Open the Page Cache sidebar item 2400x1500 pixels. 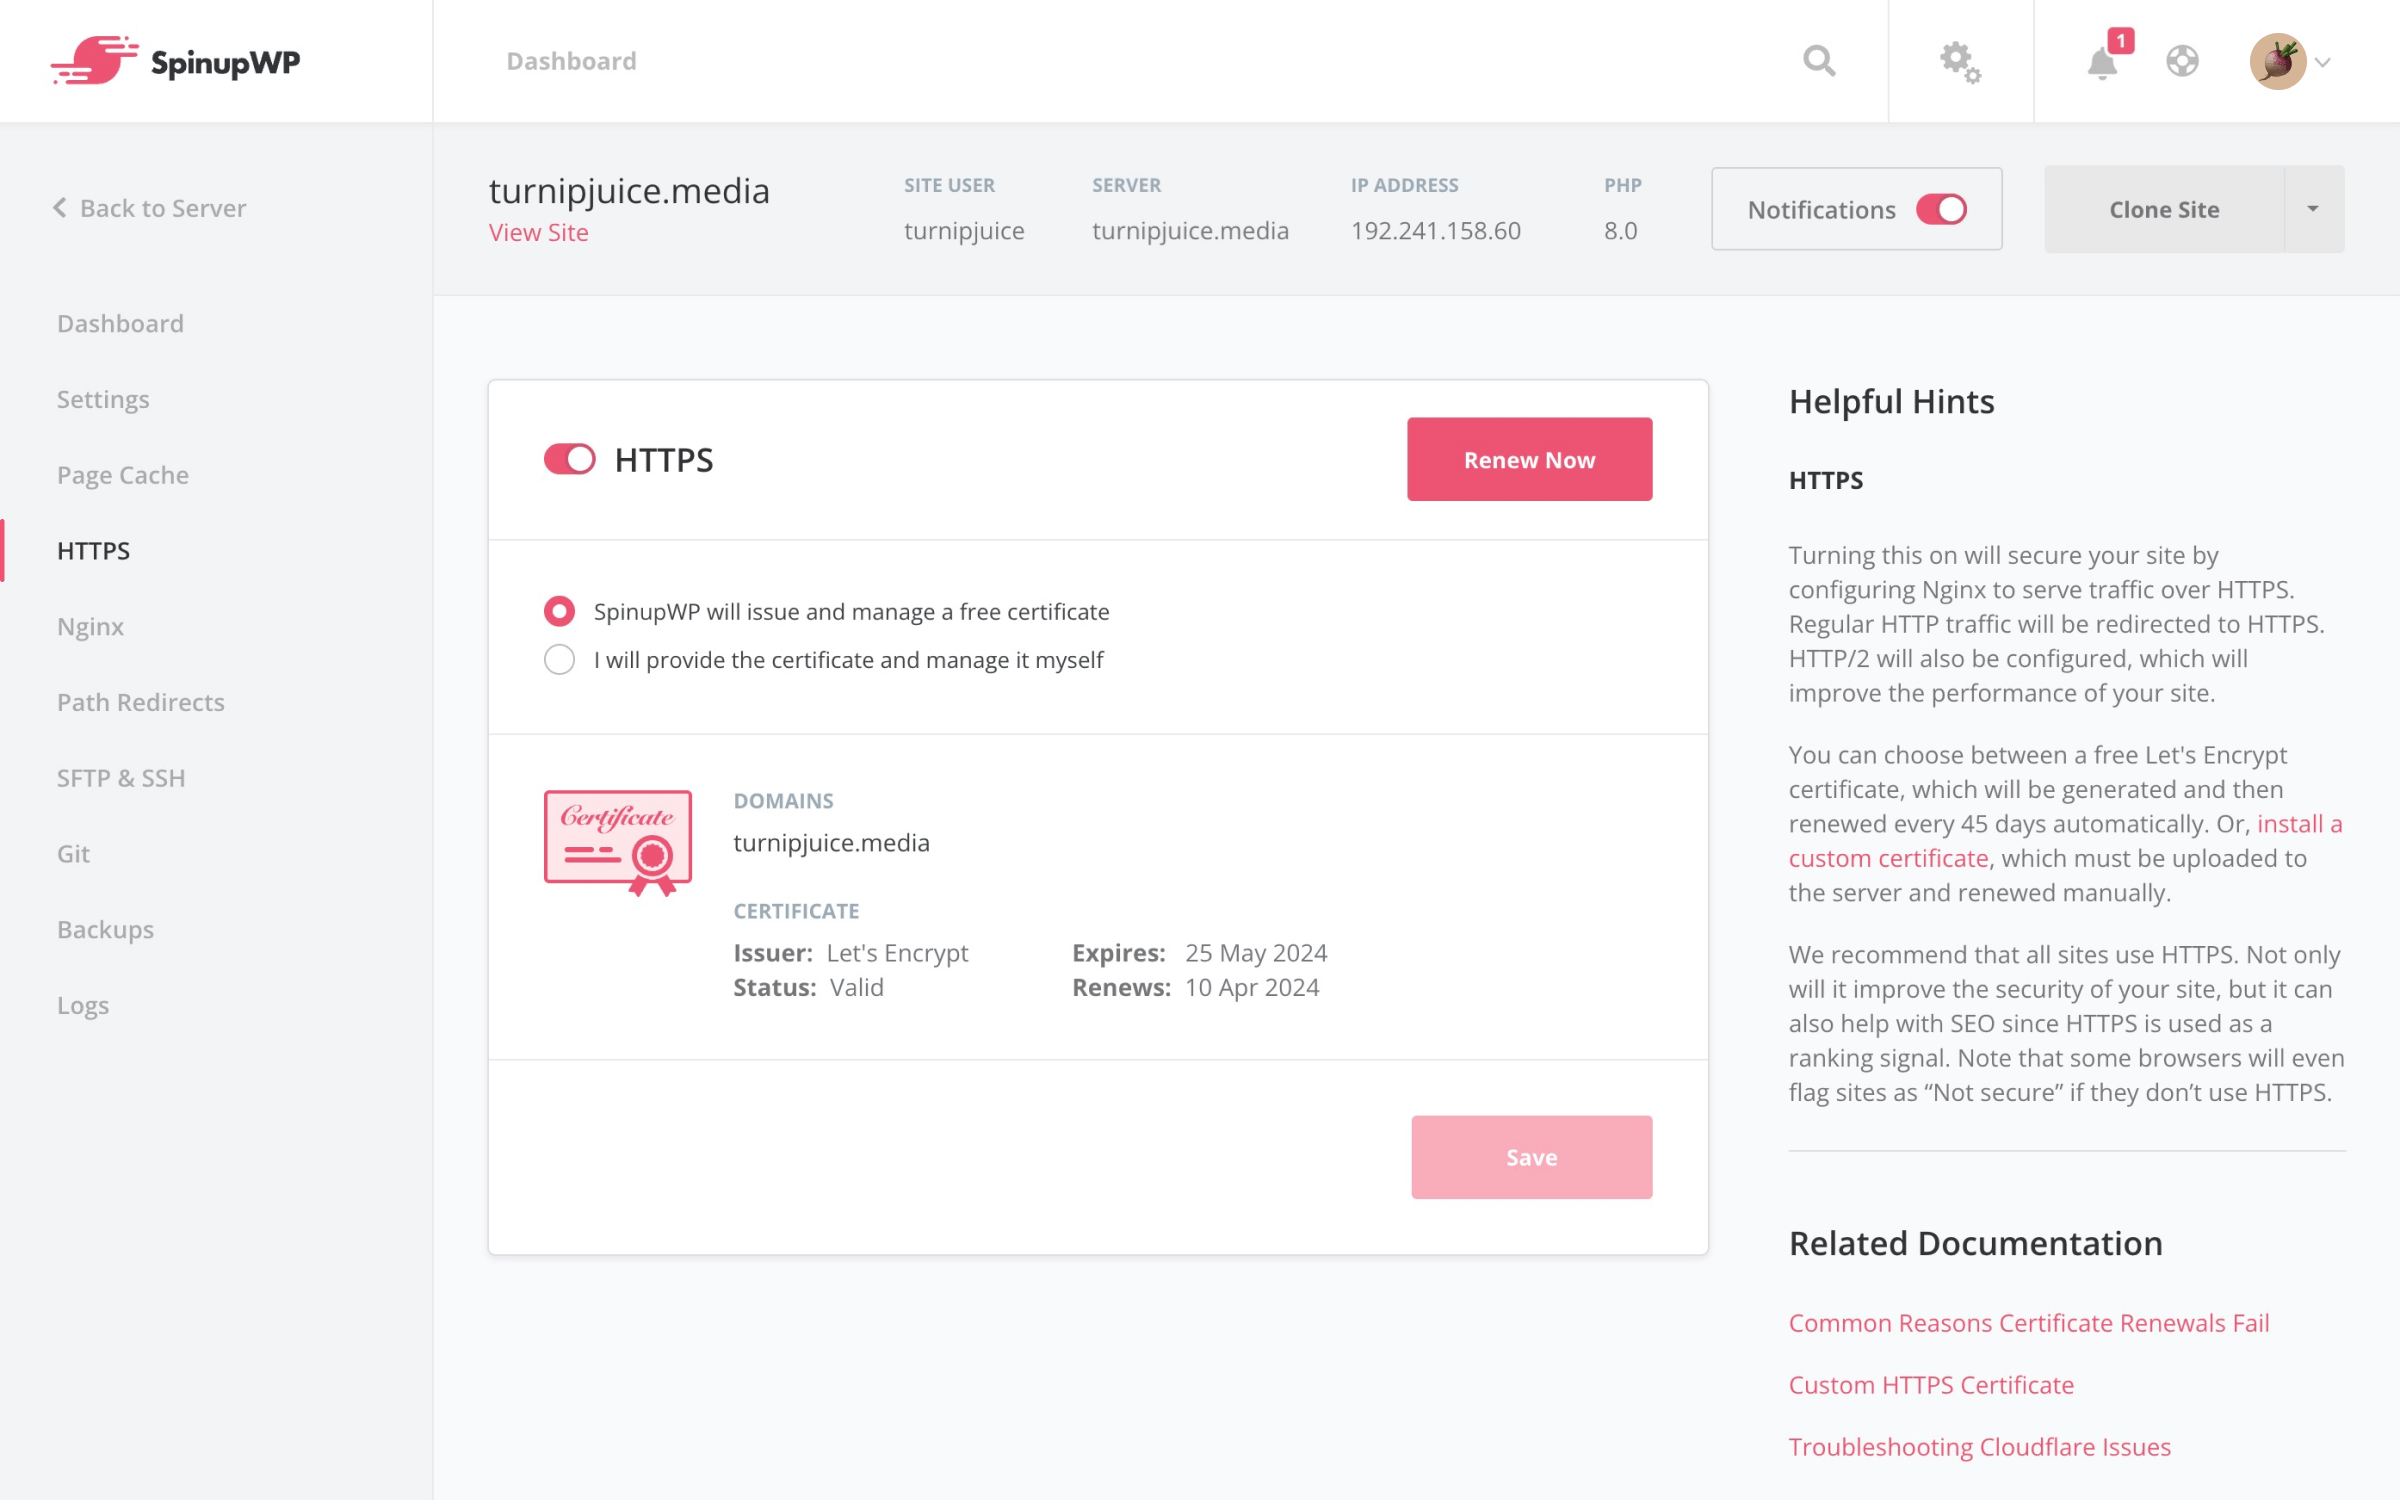(x=123, y=475)
